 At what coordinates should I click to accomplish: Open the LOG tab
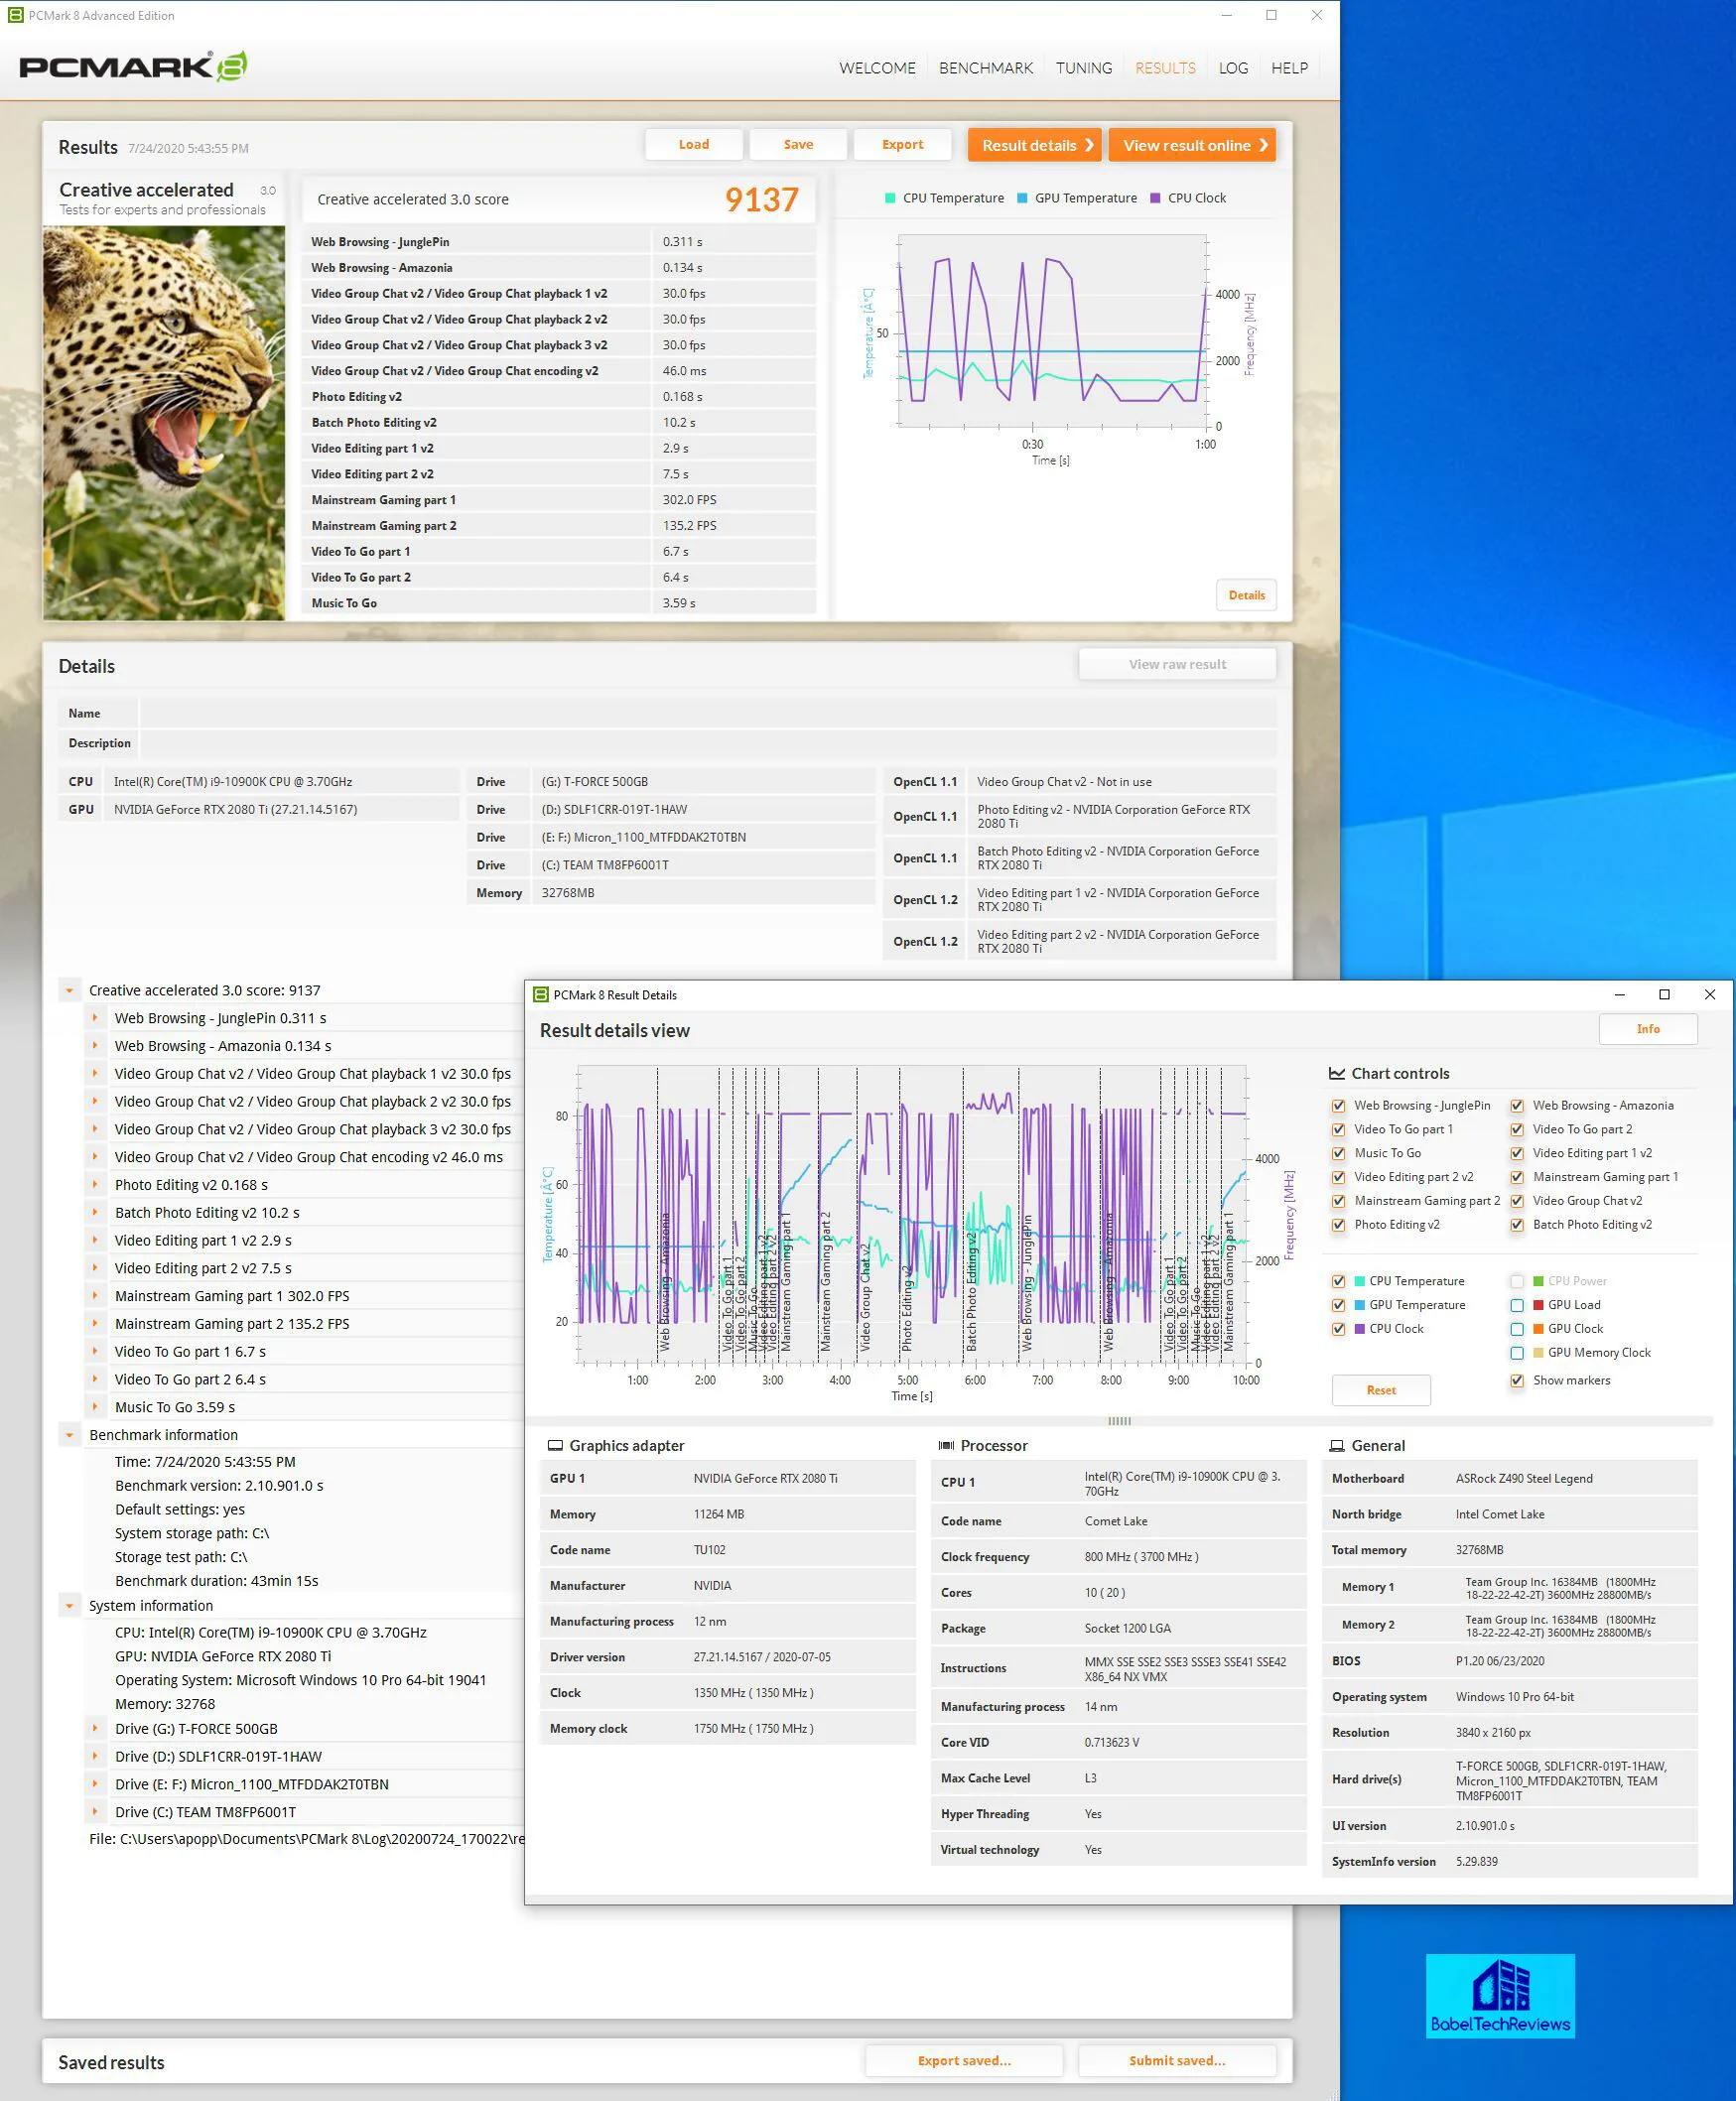tap(1233, 68)
